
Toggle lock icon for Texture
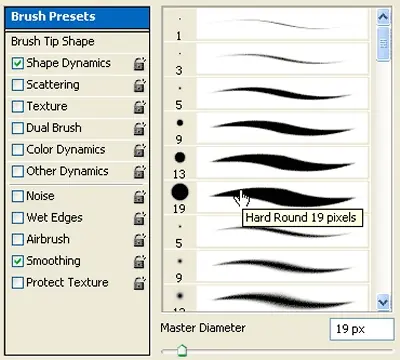pos(140,107)
